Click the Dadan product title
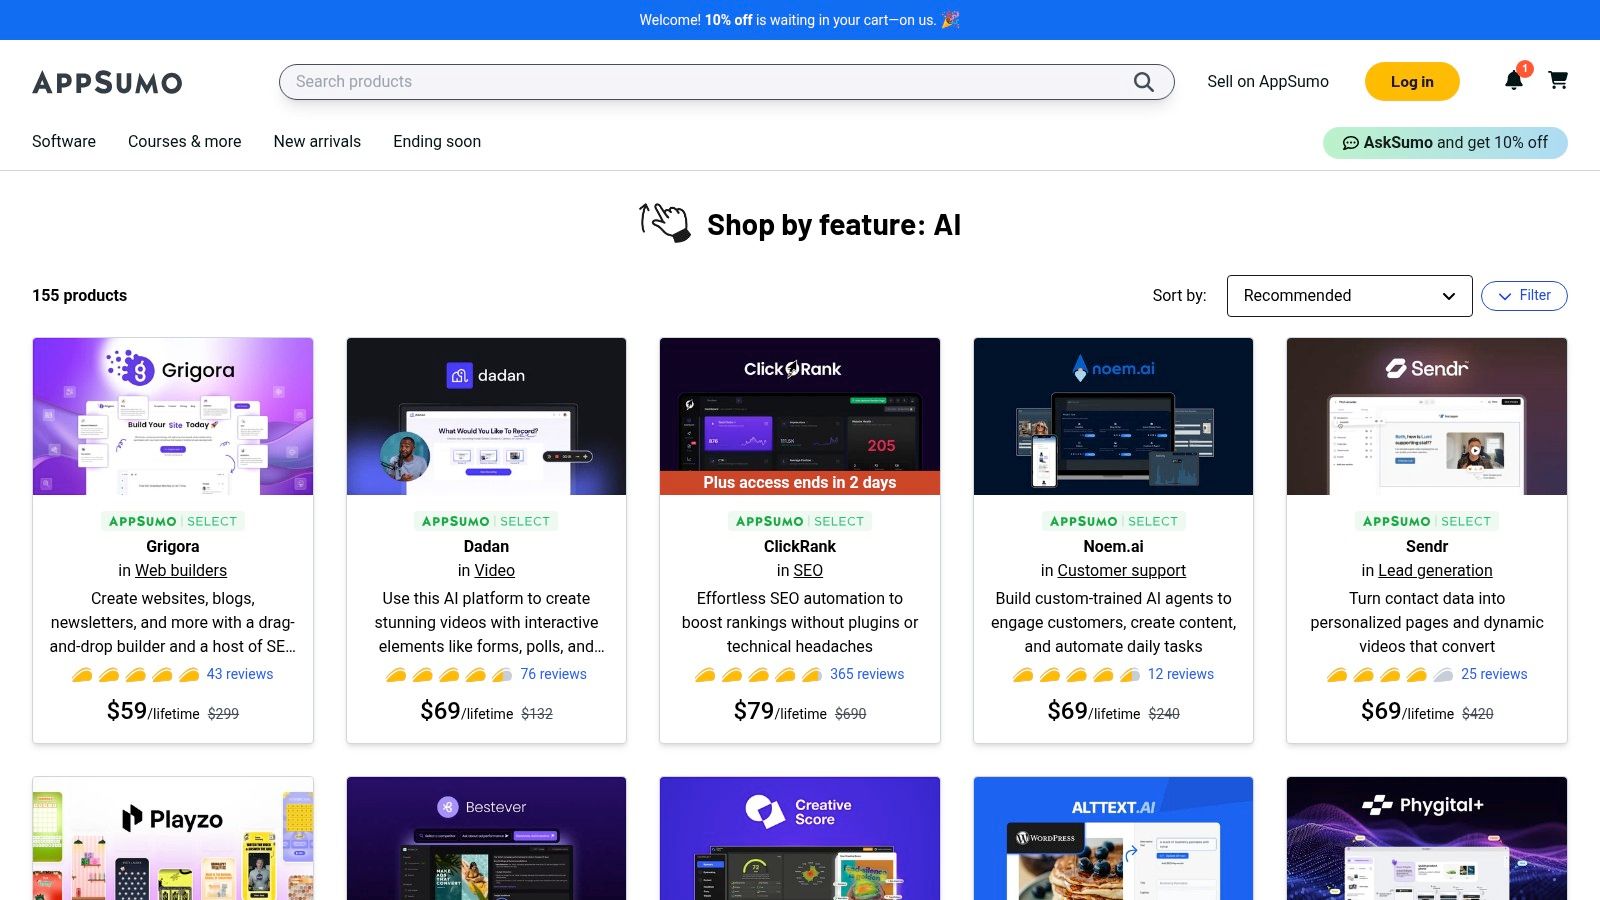 [486, 547]
